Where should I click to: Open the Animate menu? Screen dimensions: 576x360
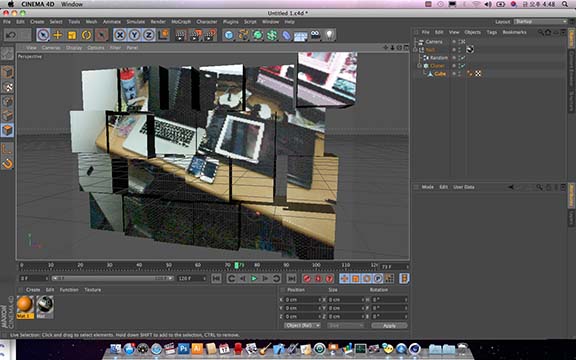click(112, 22)
